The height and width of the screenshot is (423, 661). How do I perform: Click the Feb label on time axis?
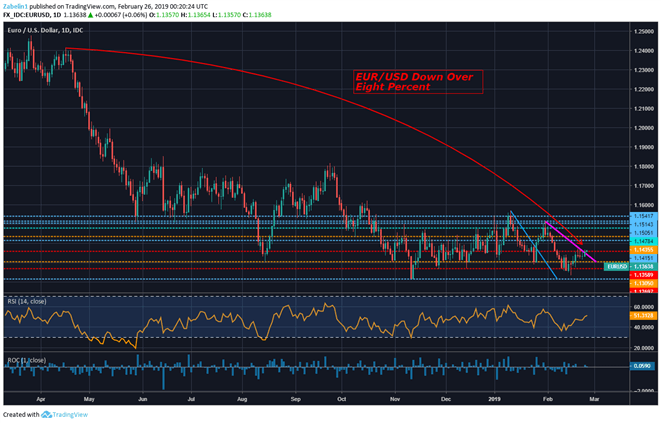[x=547, y=399]
